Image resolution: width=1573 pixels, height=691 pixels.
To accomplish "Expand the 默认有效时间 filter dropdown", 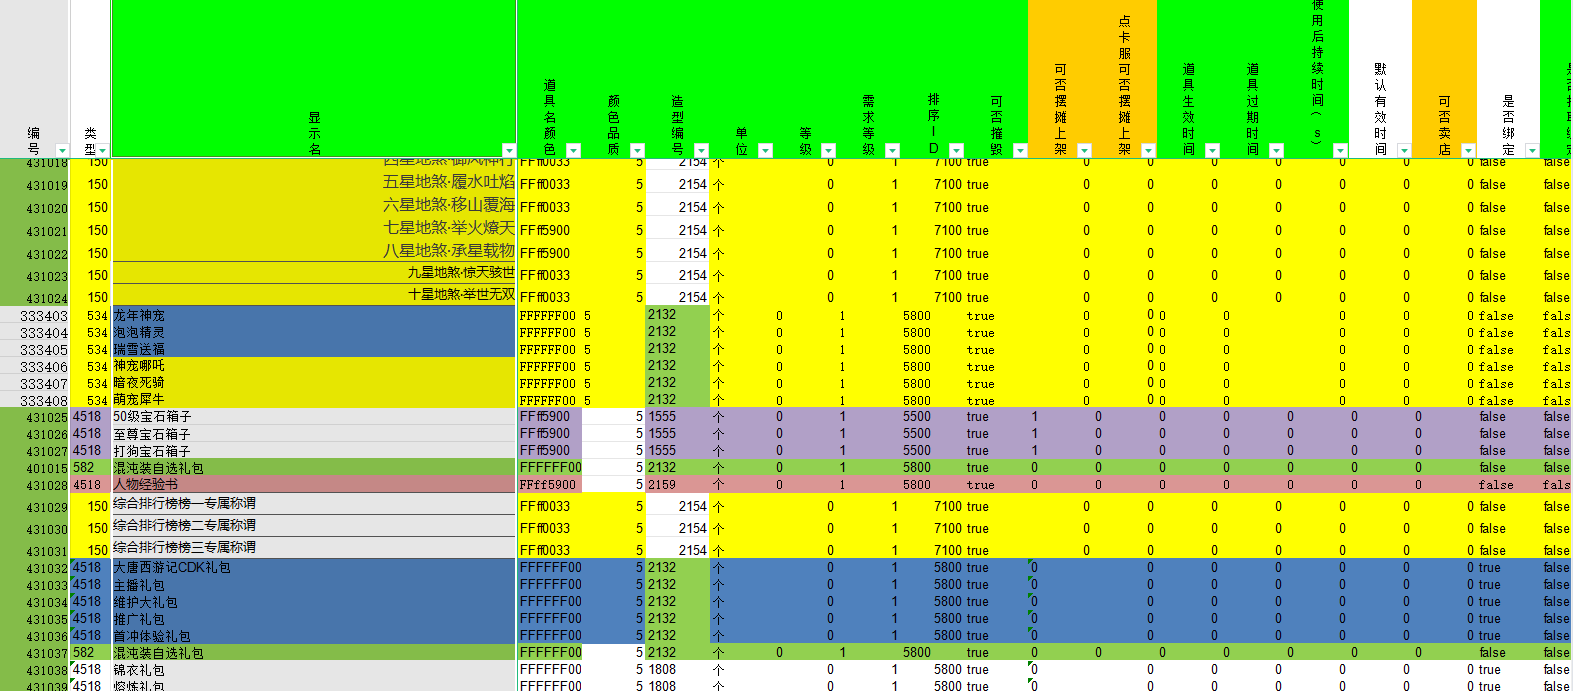I will 1404,151.
